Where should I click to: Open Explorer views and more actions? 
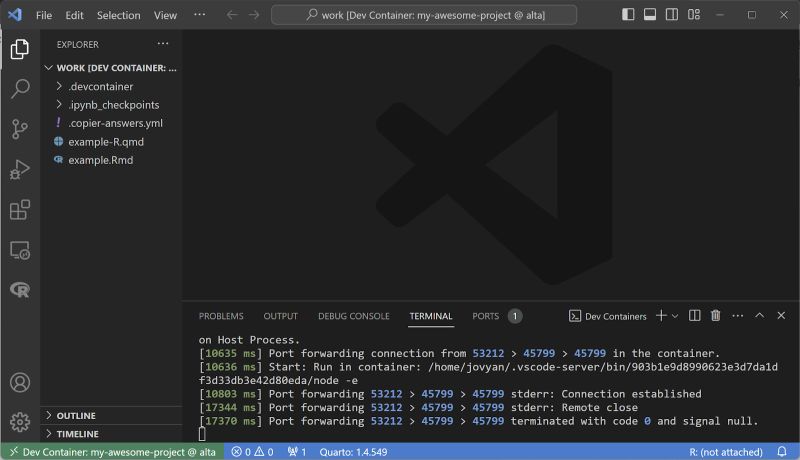[163, 44]
